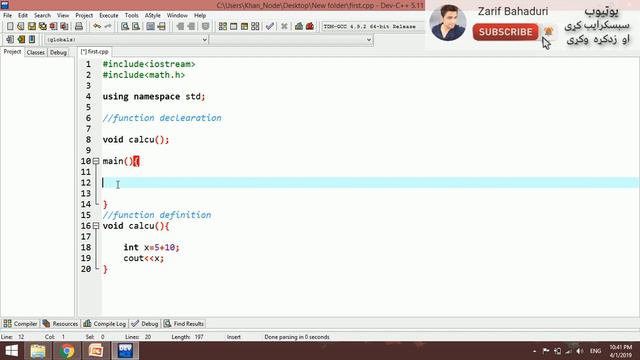Open the Resources bottom panel tab
The width and height of the screenshot is (640, 360).
(60, 324)
